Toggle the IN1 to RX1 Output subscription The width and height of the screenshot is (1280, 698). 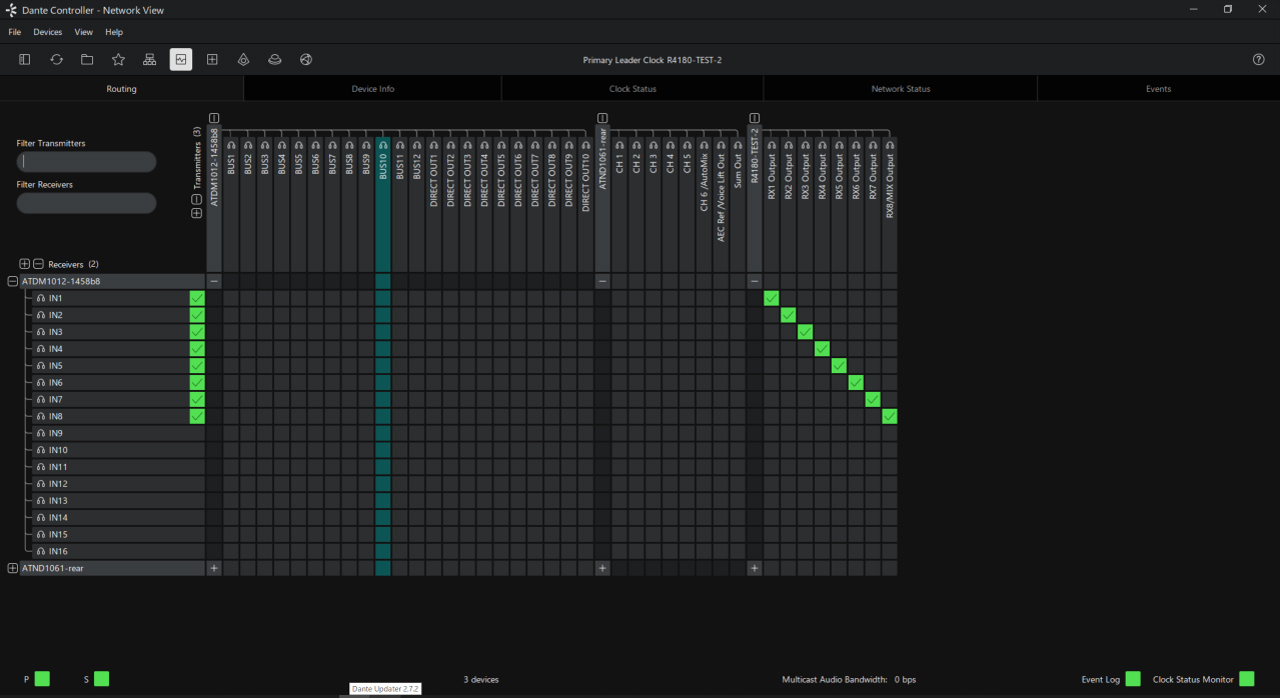pyautogui.click(x=771, y=298)
